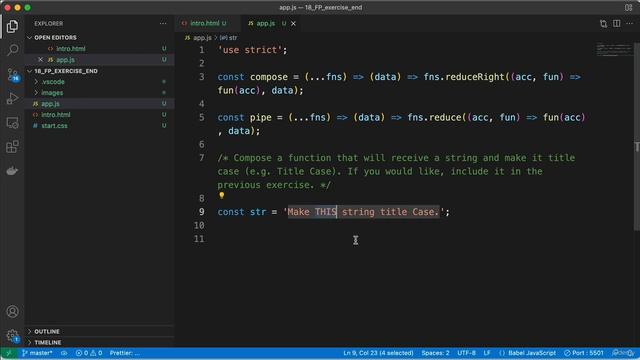Click the code minimap
The height and width of the screenshot is (360, 640).
(x=613, y=49)
